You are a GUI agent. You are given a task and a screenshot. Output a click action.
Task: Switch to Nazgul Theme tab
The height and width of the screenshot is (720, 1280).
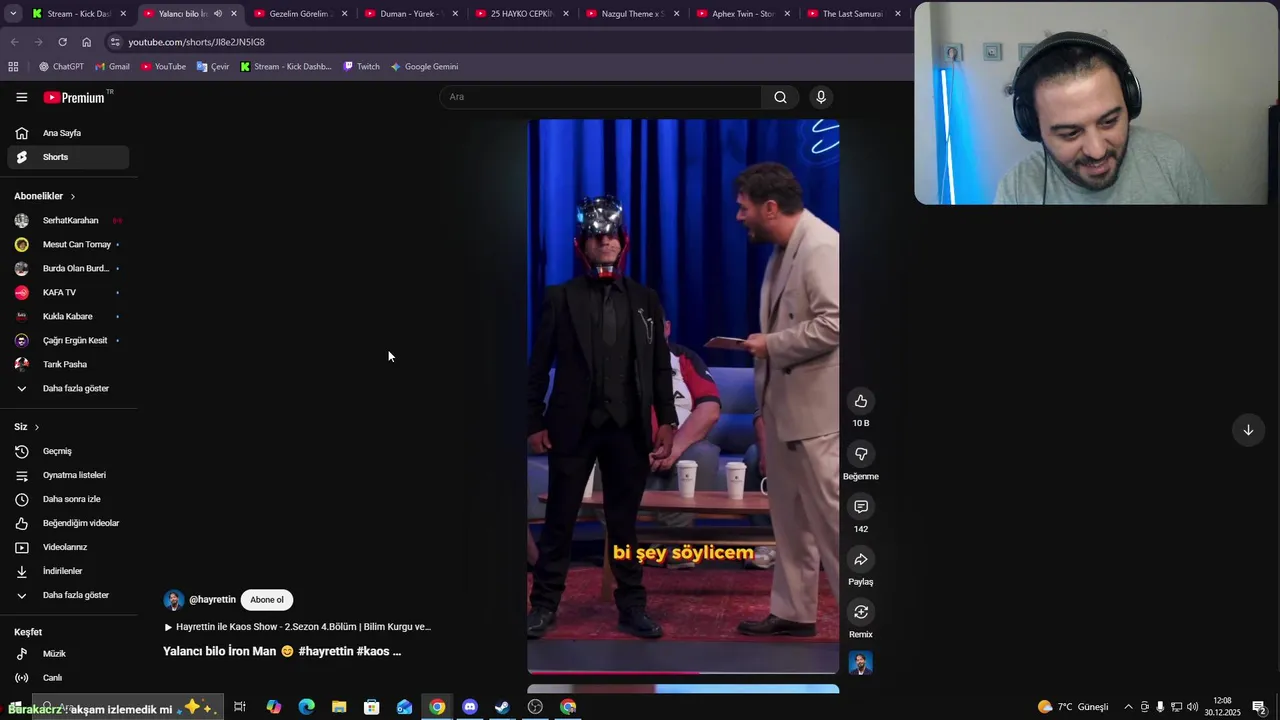pos(632,14)
